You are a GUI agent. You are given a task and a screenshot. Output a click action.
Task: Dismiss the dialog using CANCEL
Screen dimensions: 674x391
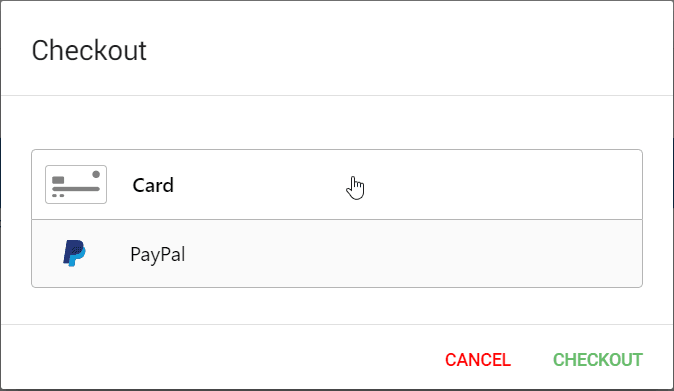click(478, 360)
